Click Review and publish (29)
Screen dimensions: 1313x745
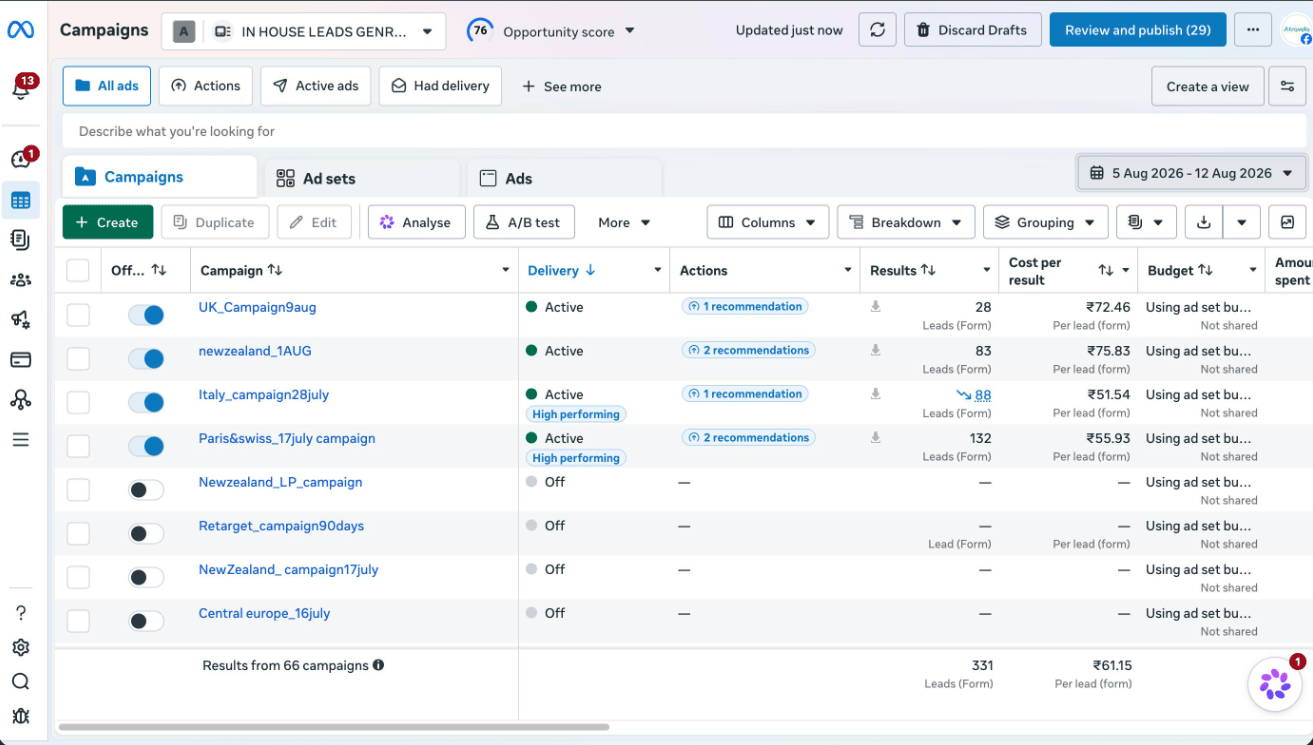click(x=1138, y=30)
